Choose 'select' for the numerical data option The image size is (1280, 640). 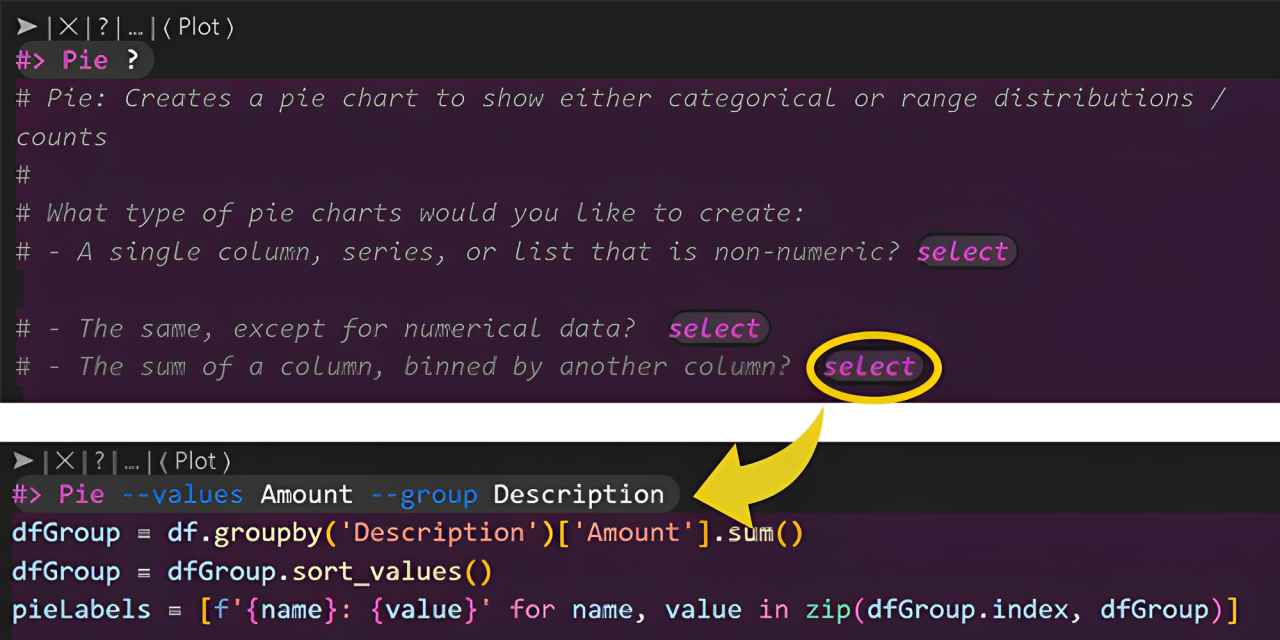[714, 328]
